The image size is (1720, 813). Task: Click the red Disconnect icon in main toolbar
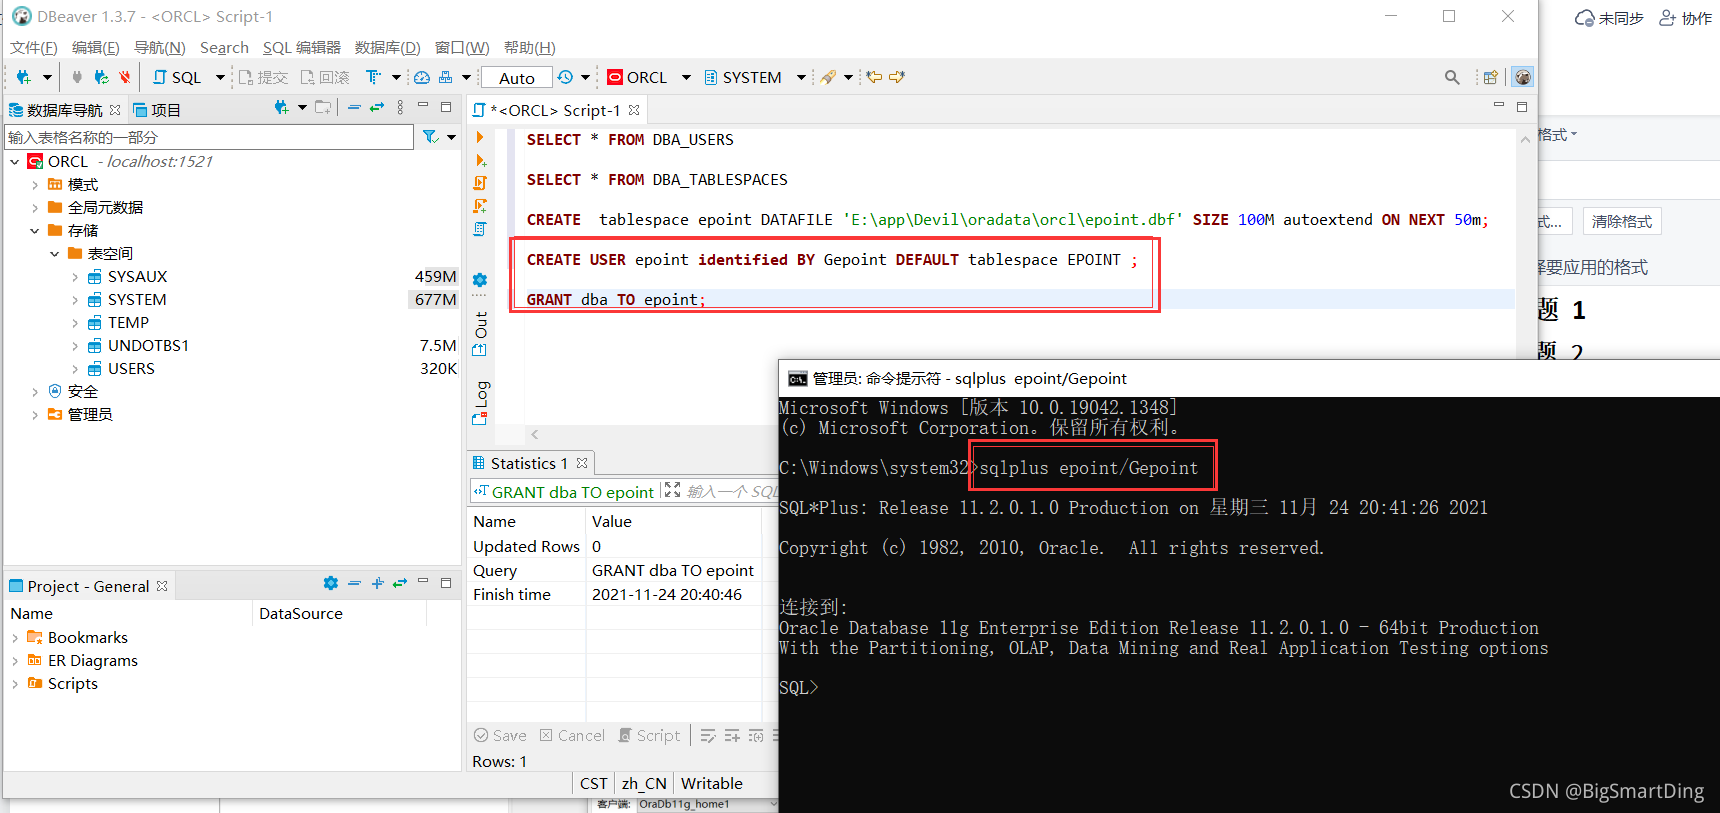pos(125,77)
